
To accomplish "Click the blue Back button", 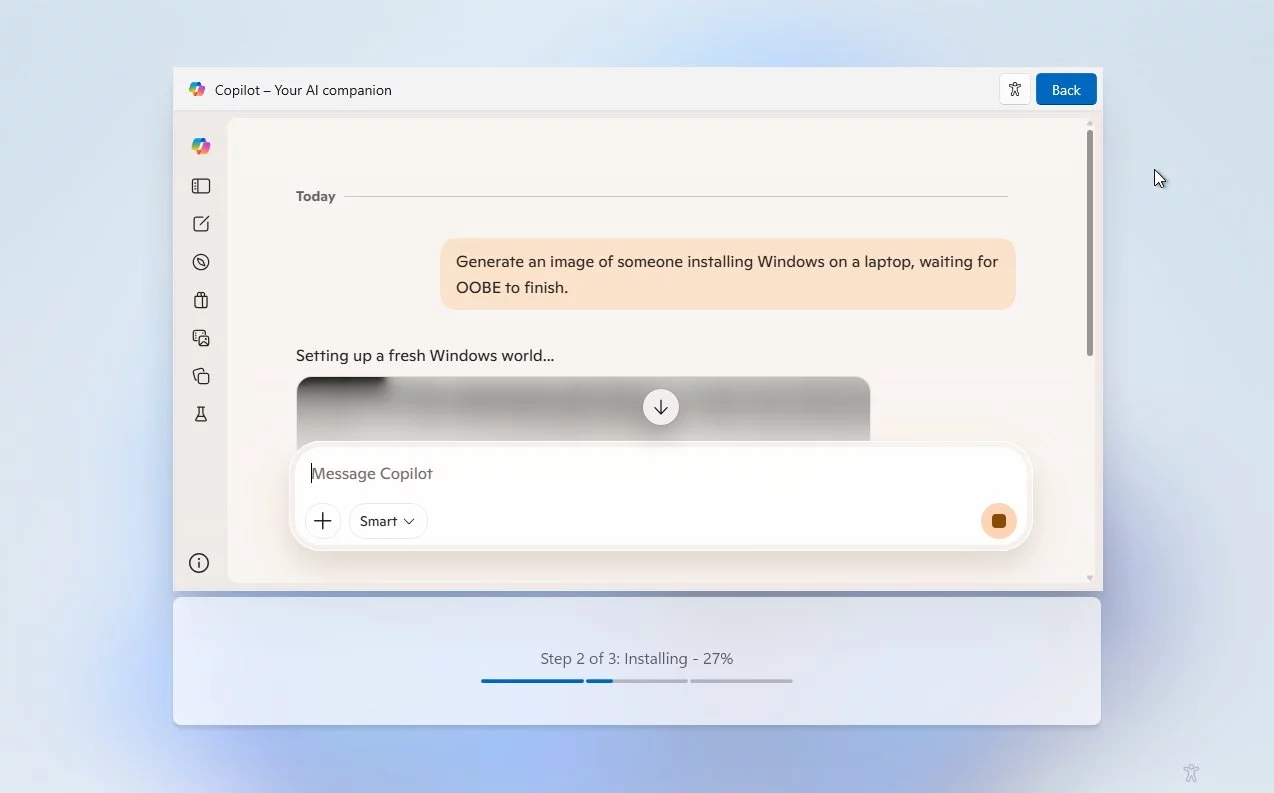I will pos(1066,90).
